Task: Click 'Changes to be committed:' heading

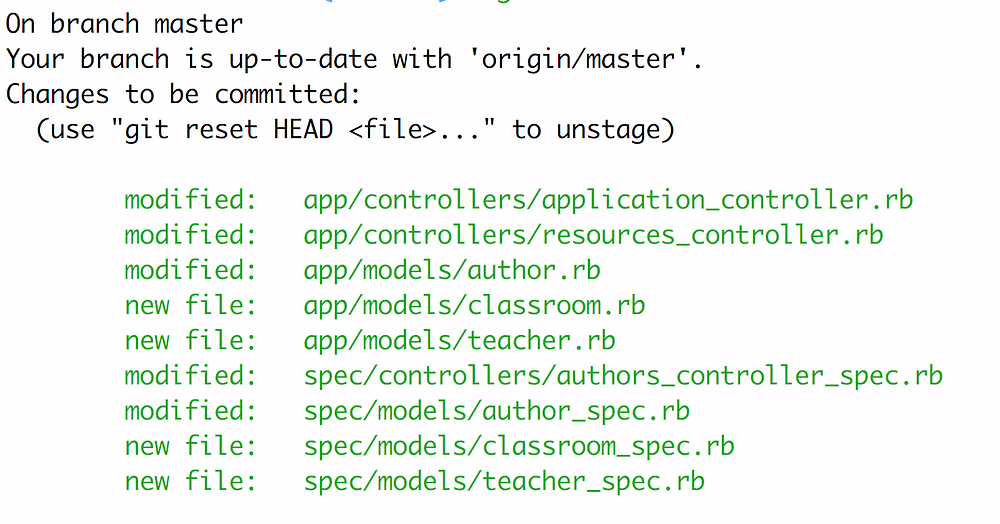Action: click(x=184, y=94)
